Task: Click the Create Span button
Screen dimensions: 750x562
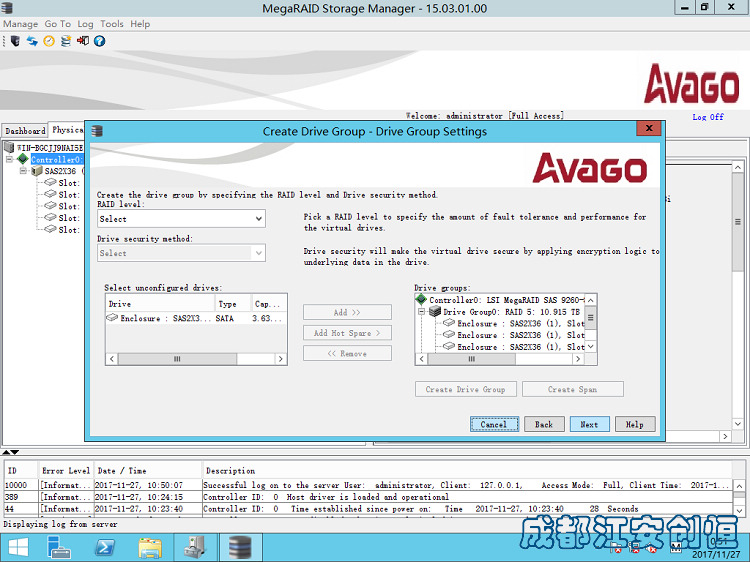Action: pos(573,389)
